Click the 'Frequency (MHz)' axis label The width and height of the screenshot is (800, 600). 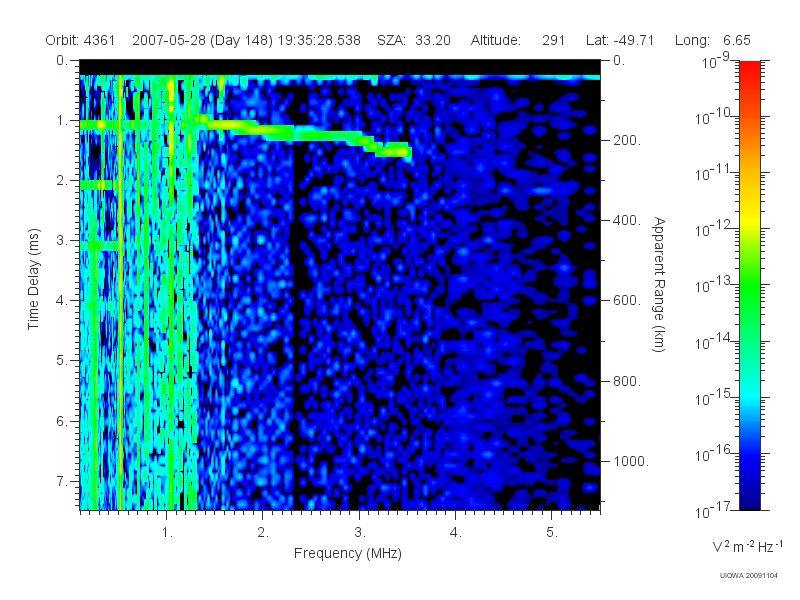coord(347,553)
